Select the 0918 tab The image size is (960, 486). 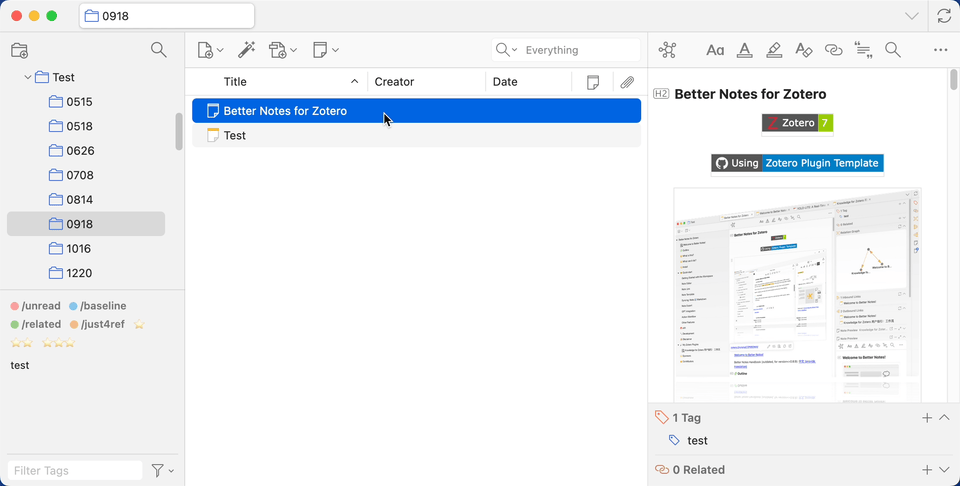tap(167, 17)
